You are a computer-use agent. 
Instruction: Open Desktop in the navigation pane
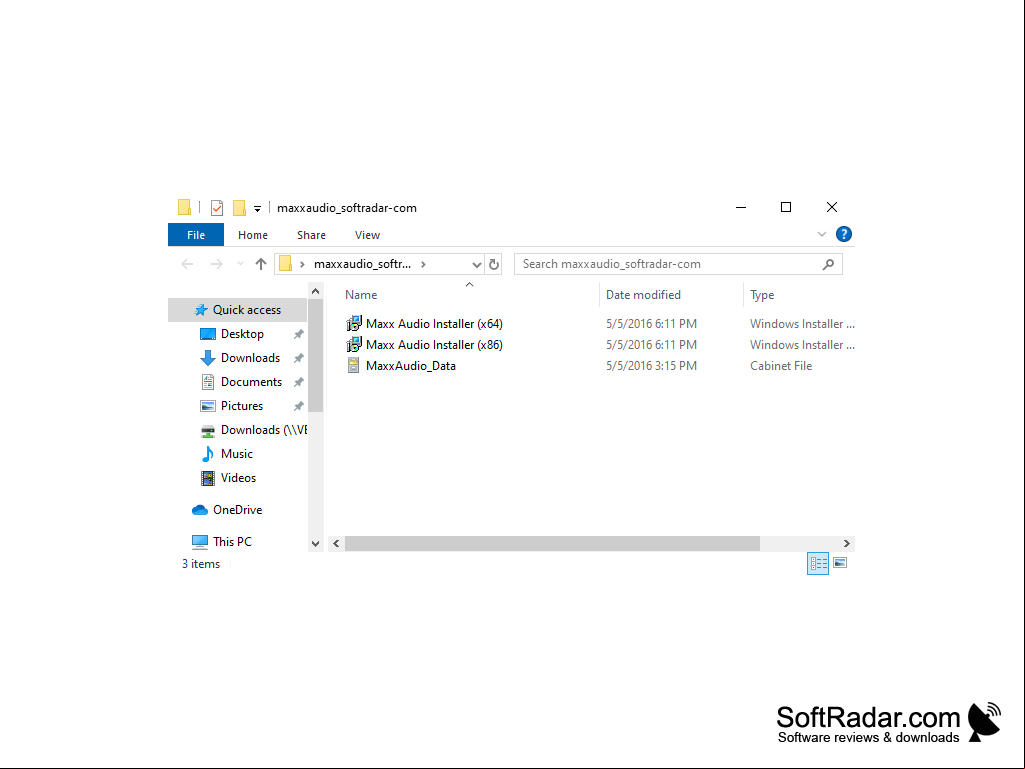[x=242, y=334]
